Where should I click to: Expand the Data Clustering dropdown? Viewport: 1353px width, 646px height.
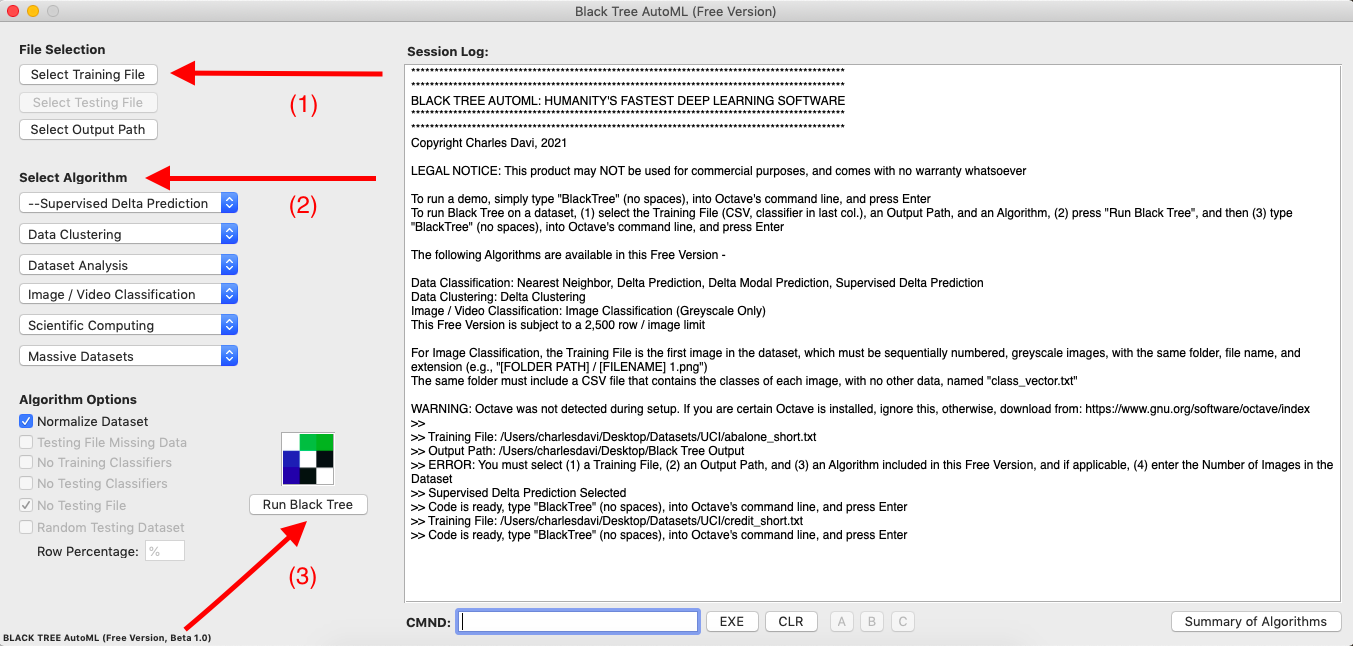(128, 234)
